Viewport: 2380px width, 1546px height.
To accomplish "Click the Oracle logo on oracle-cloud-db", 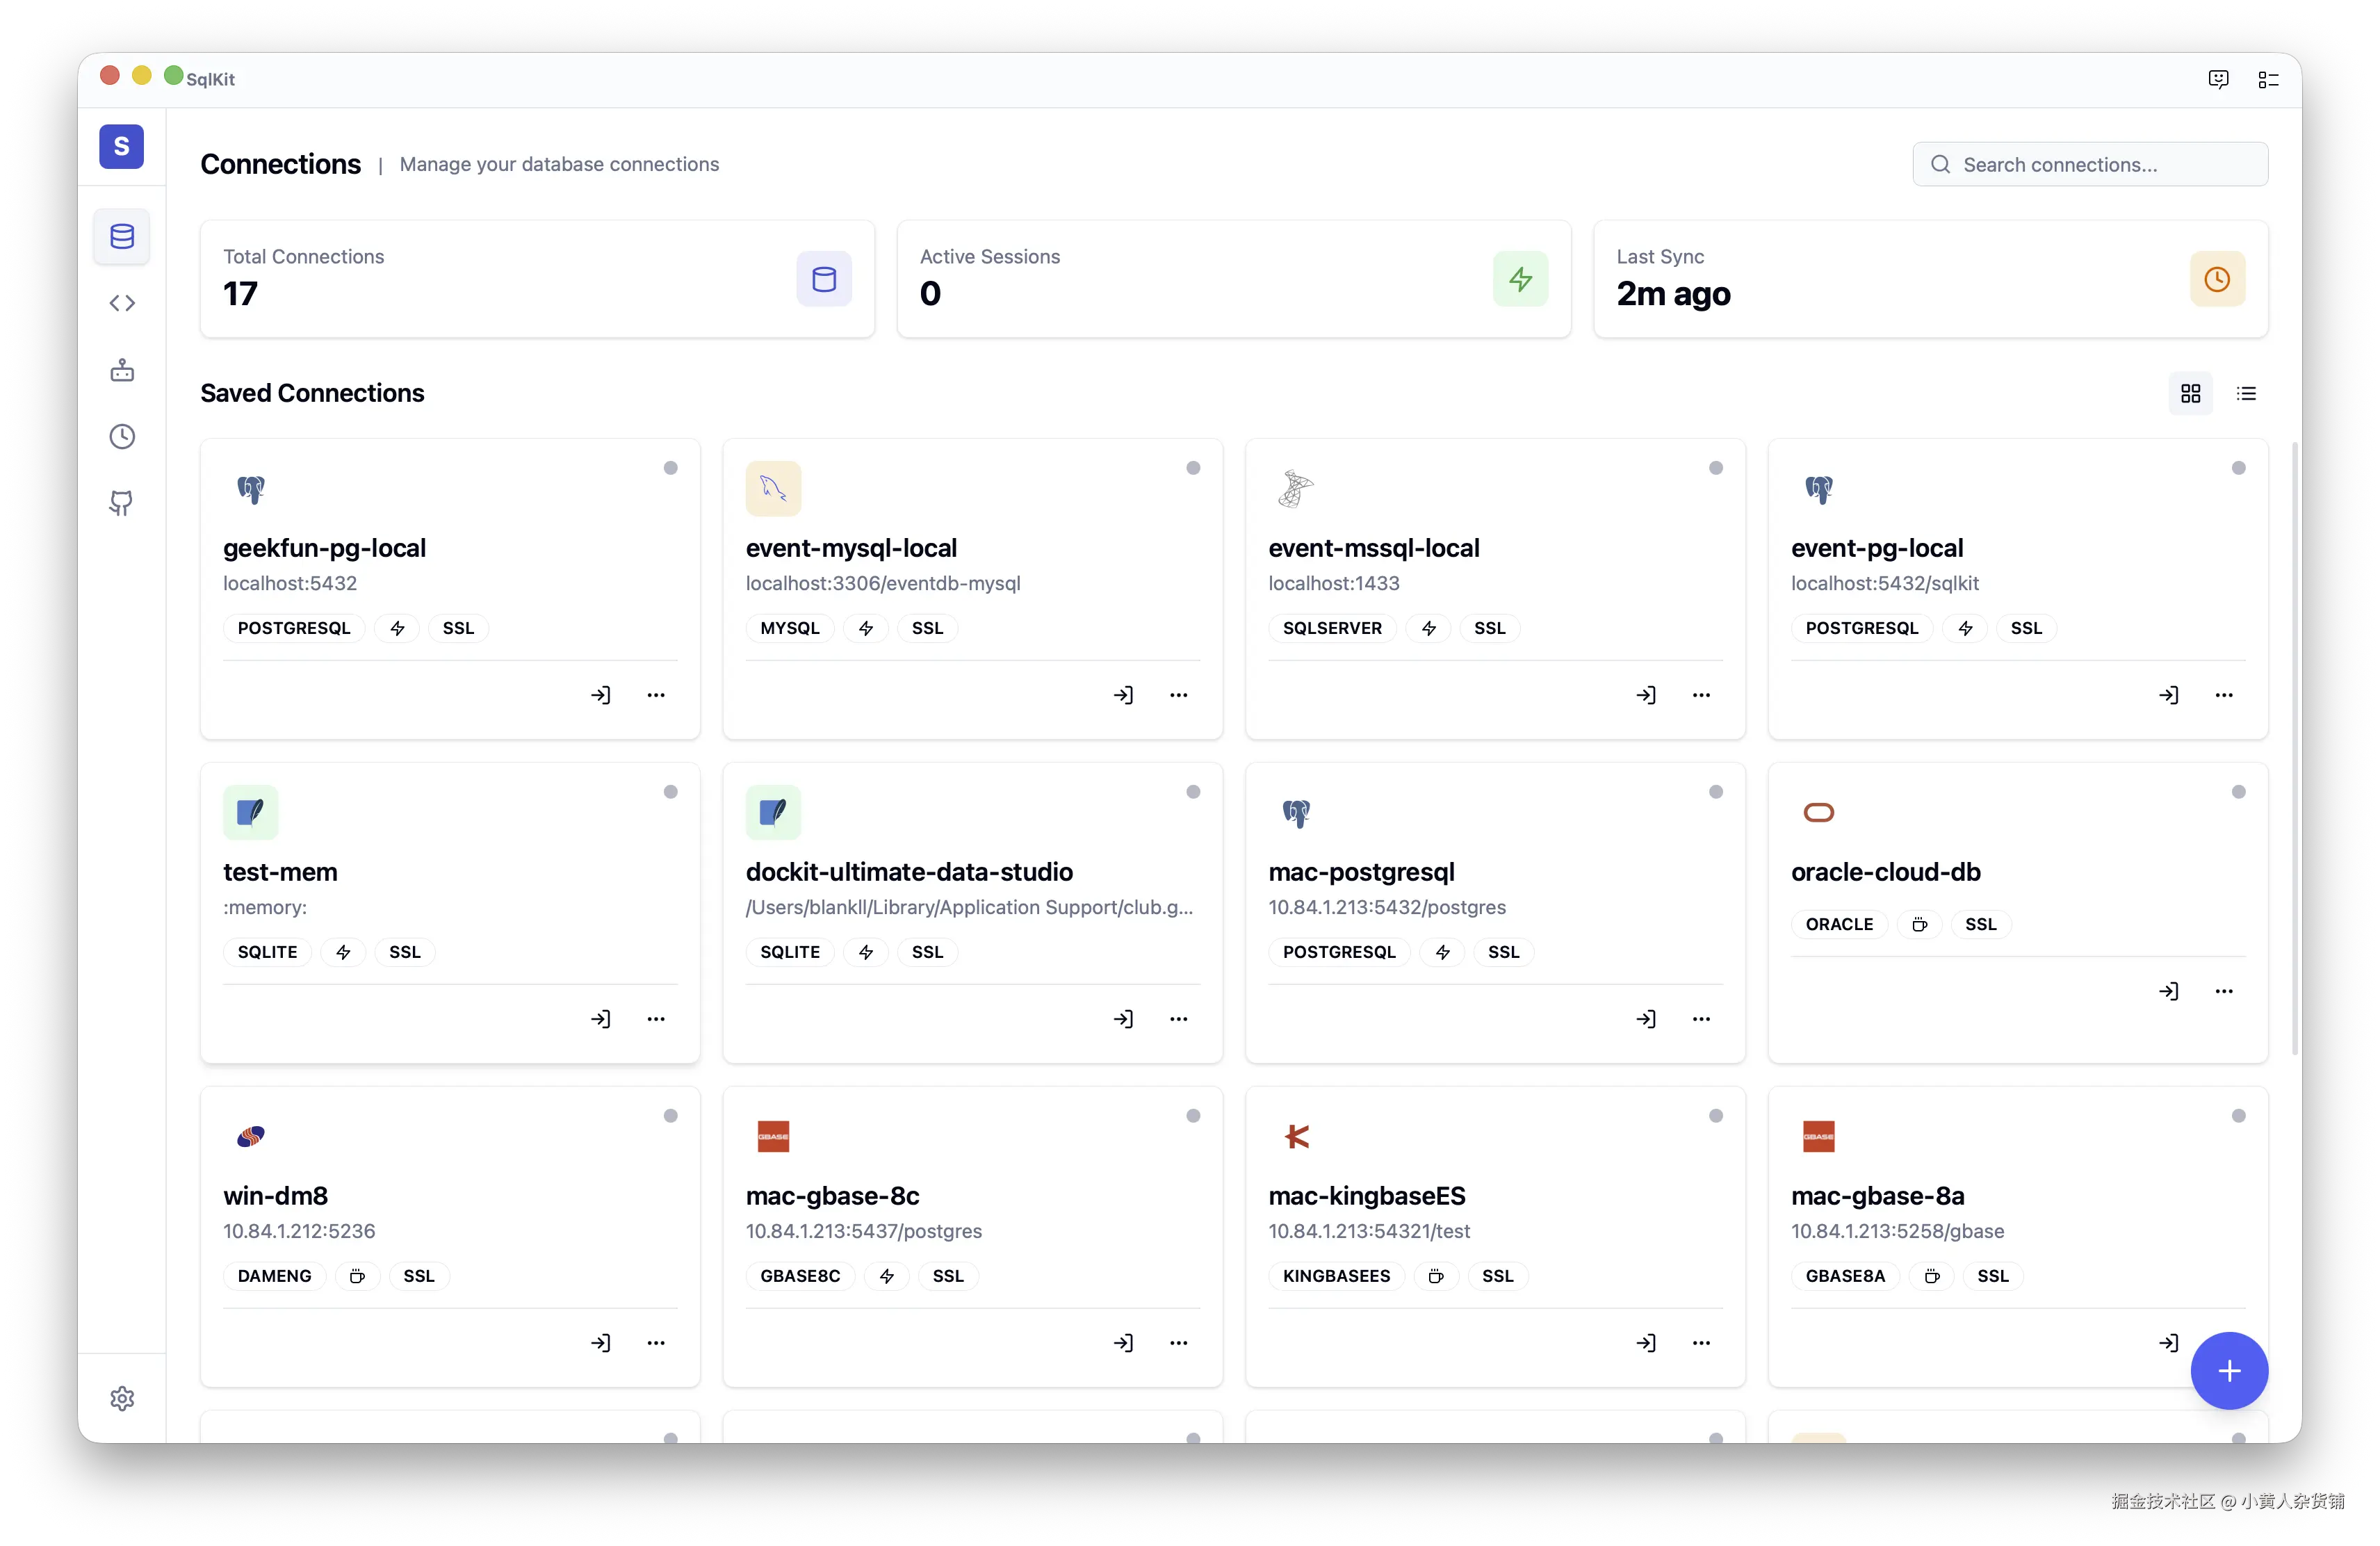I will click(x=1818, y=813).
